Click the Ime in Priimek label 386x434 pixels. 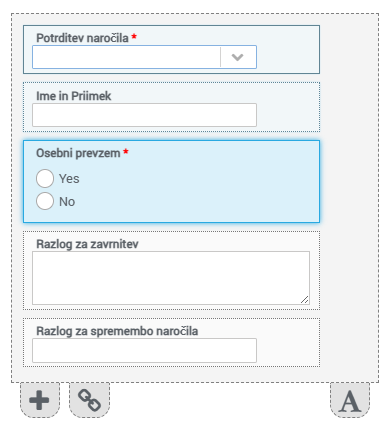pos(74,96)
